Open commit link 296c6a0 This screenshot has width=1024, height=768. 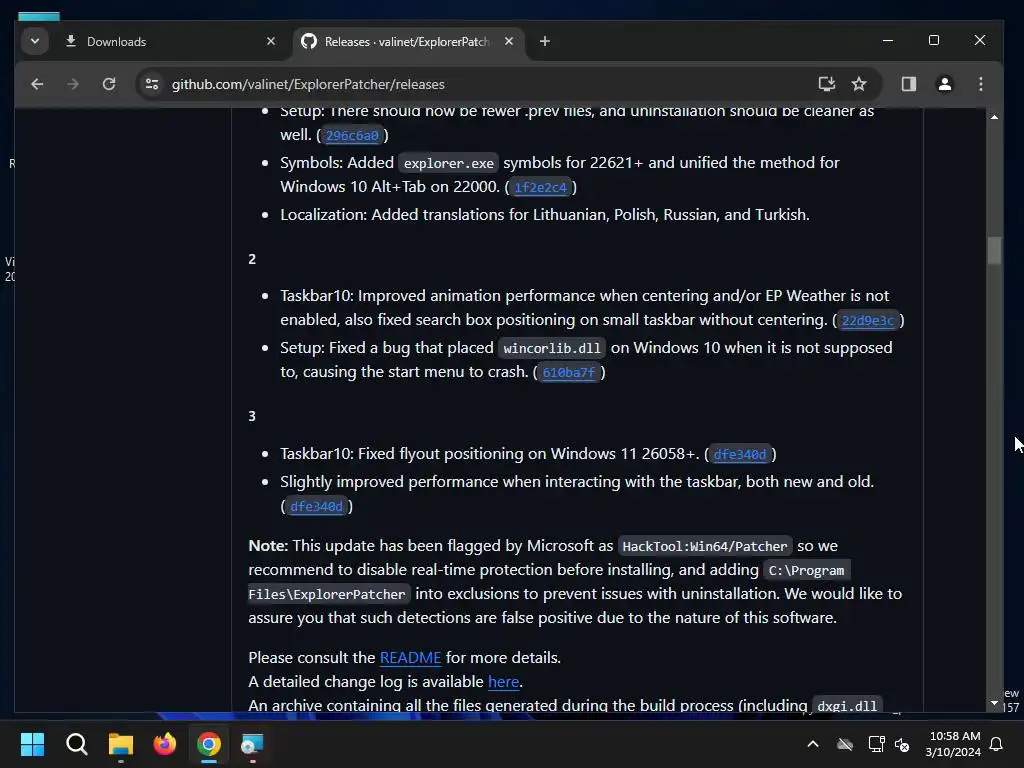tap(352, 135)
